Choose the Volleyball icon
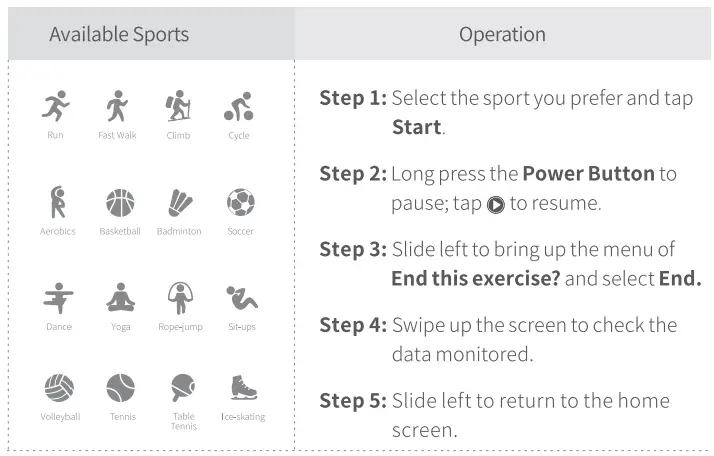Image resolution: width=714 pixels, height=456 pixels. pos(59,388)
